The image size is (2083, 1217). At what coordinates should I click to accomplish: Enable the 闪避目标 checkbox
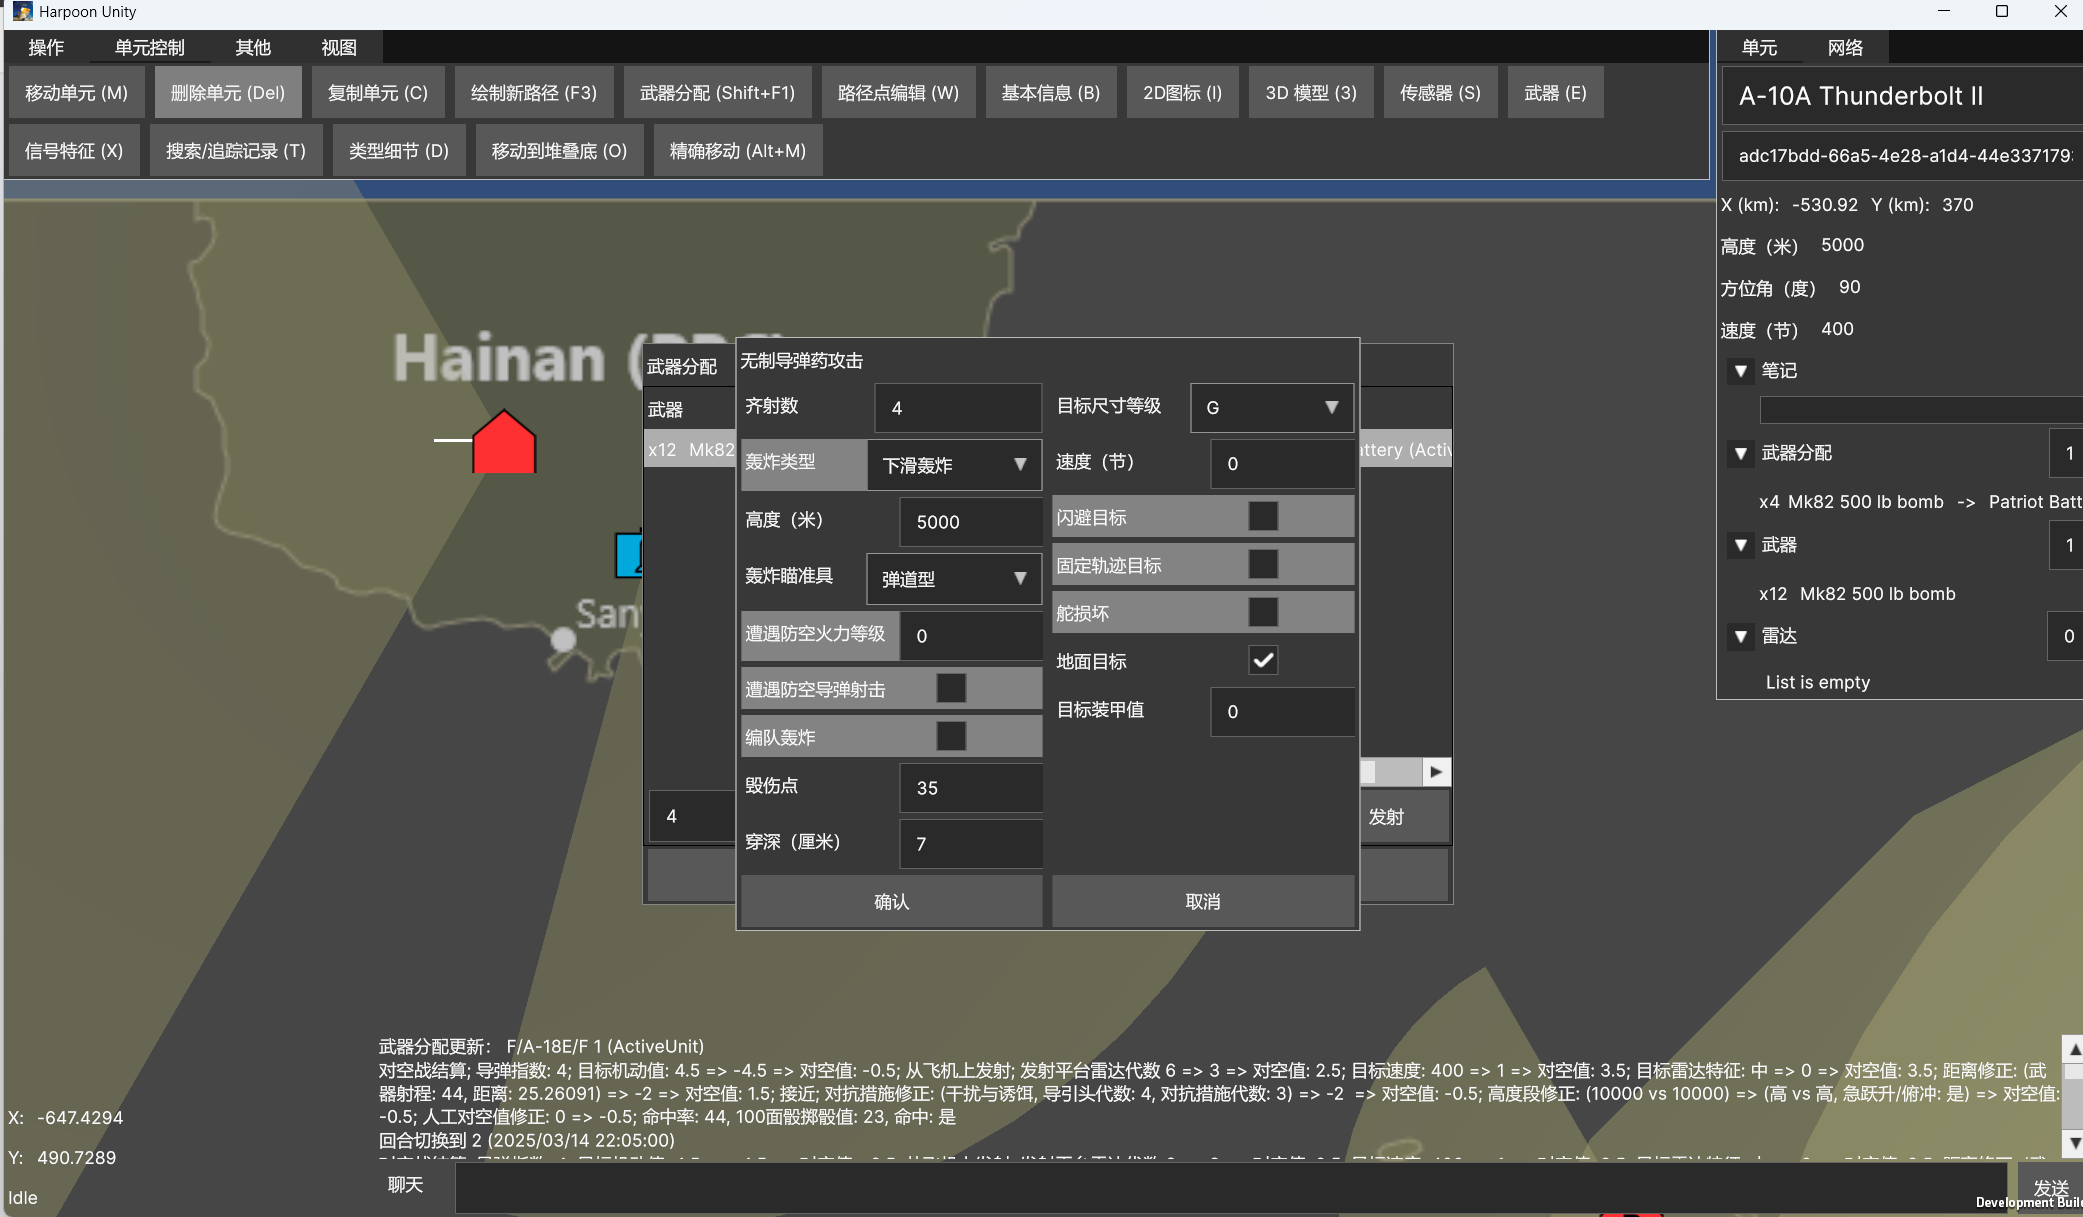click(x=1263, y=517)
